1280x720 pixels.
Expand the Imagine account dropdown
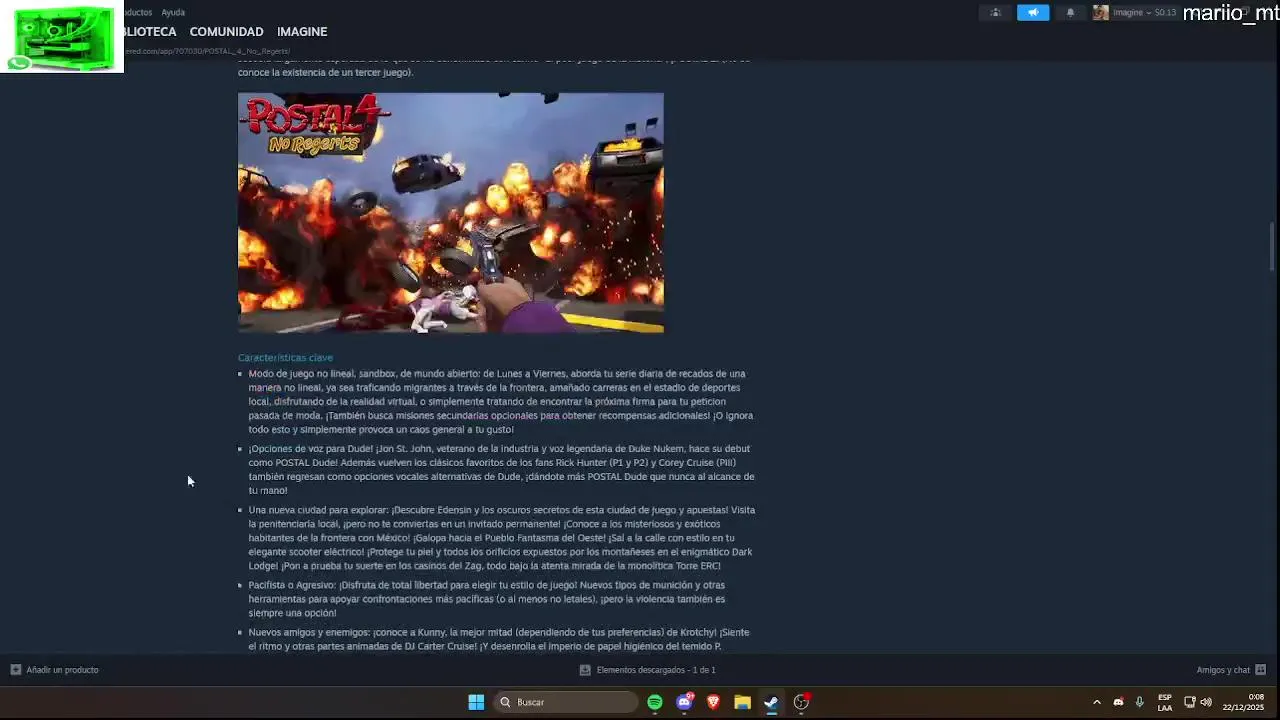pos(1145,13)
